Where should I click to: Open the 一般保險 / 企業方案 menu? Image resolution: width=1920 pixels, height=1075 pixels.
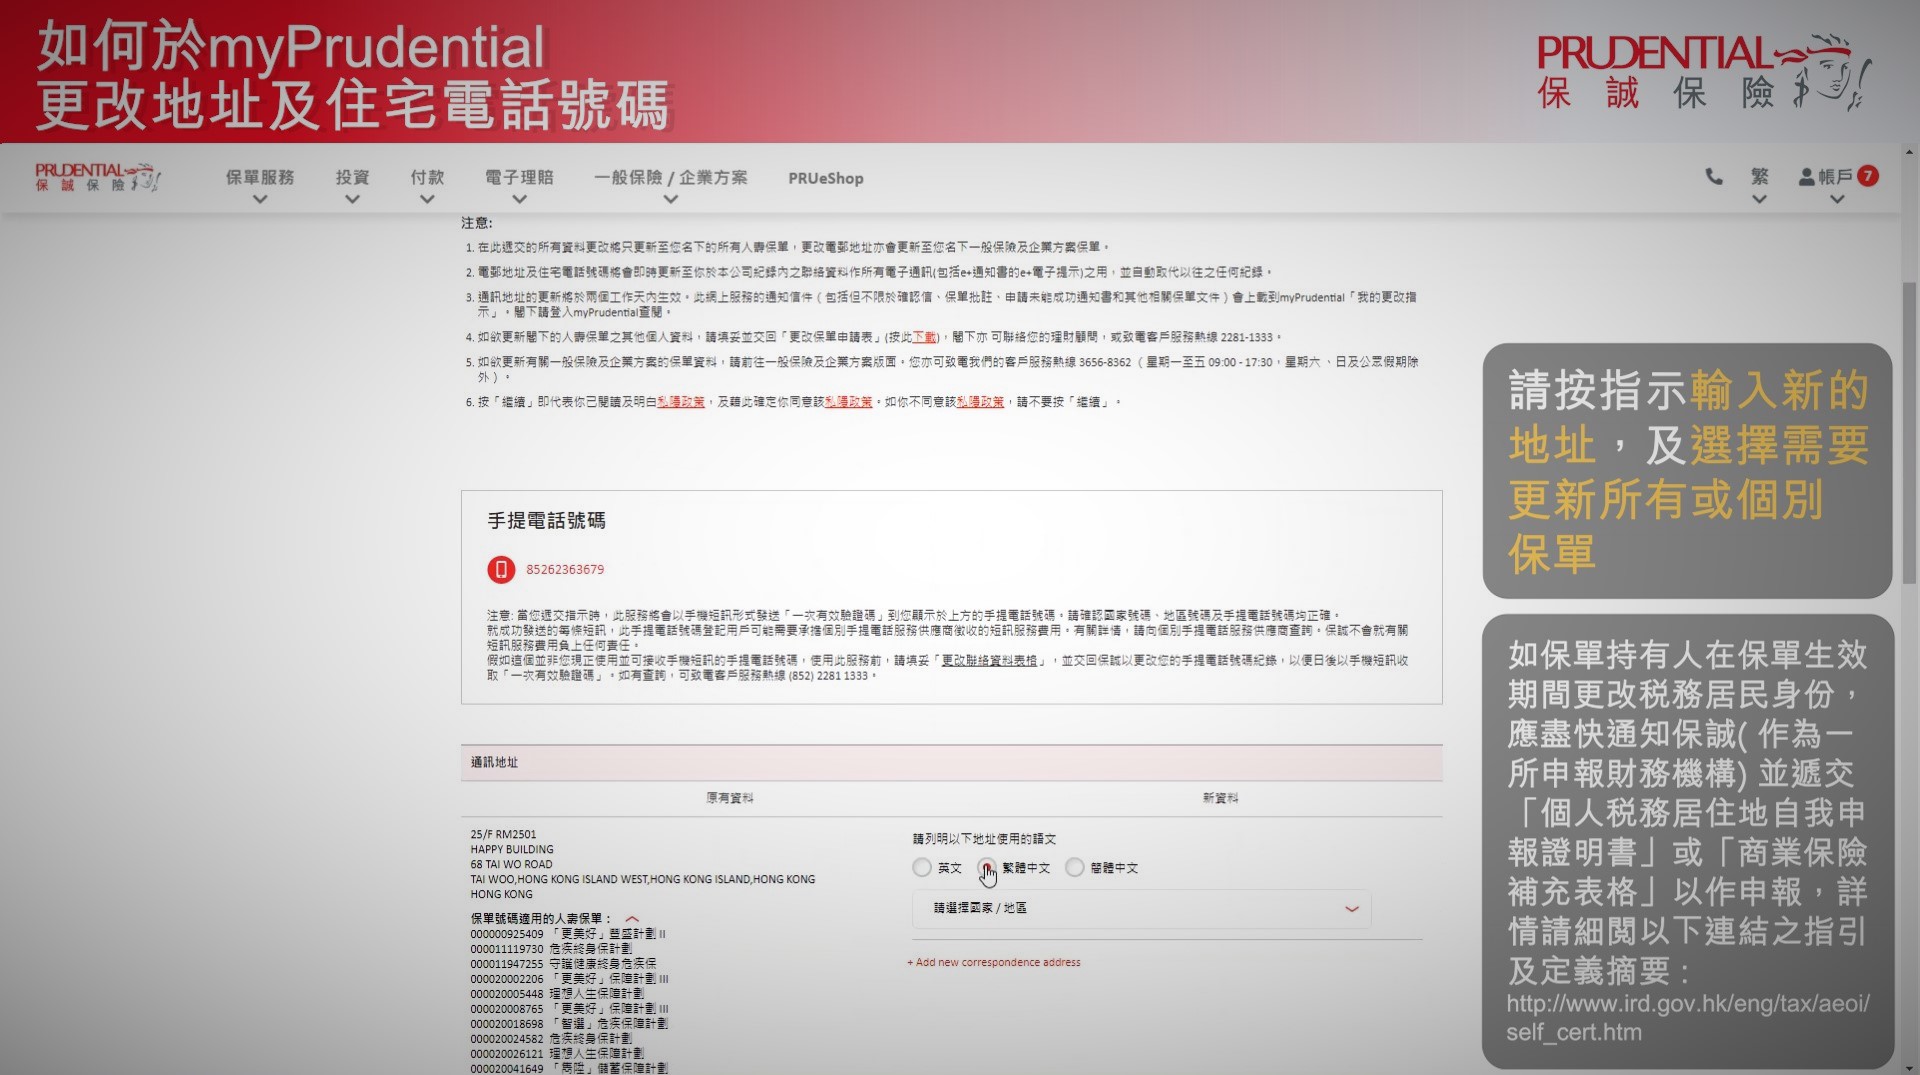click(670, 177)
